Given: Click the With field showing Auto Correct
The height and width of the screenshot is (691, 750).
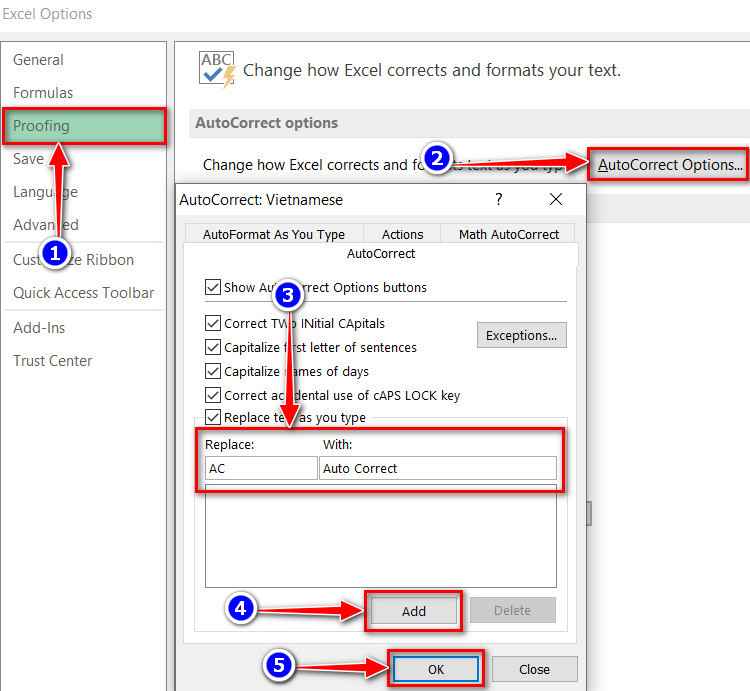Looking at the screenshot, I should pyautogui.click(x=438, y=468).
